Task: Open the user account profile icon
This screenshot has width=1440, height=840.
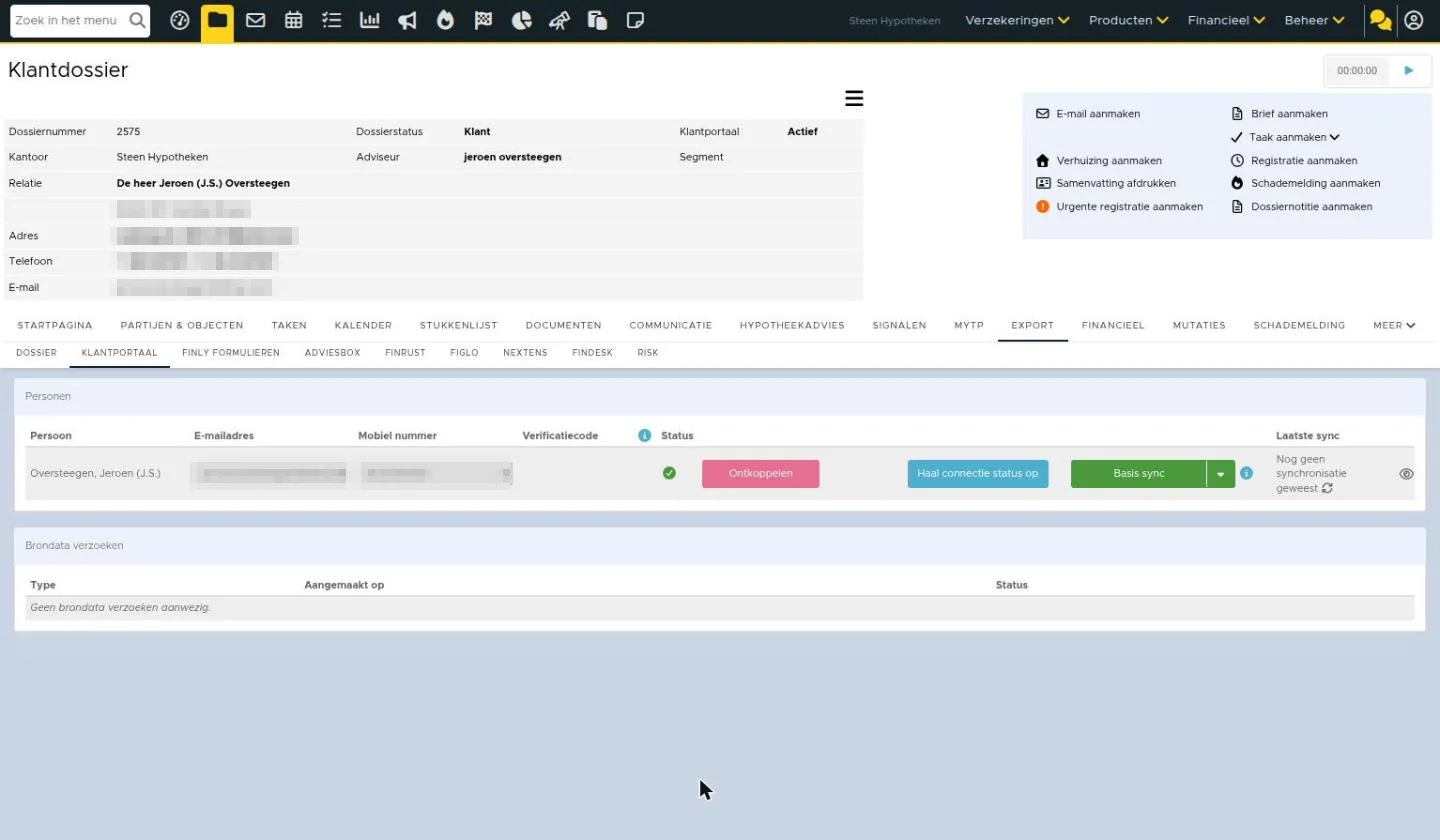Action: pyautogui.click(x=1413, y=20)
